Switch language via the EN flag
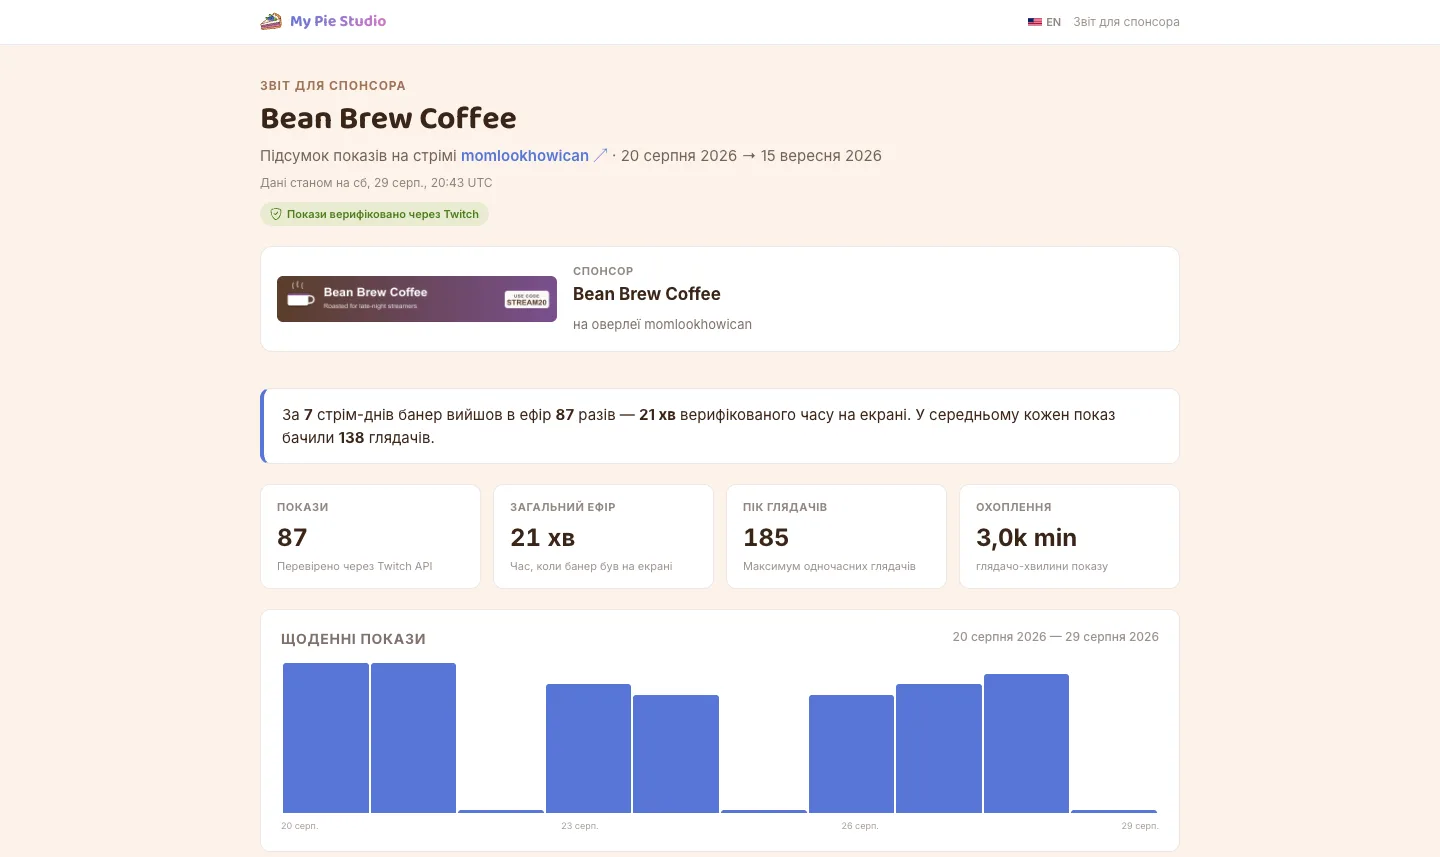Screen dimensions: 1440x857 coord(1044,22)
